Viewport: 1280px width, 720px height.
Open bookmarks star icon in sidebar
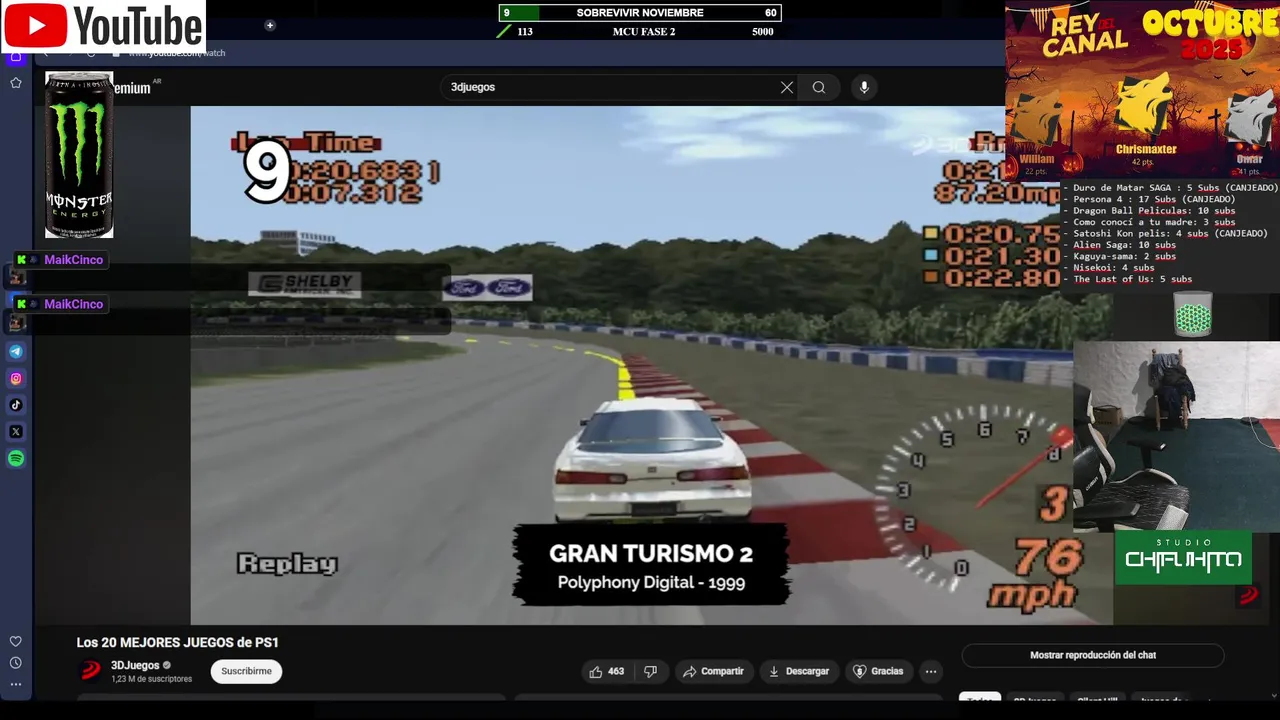click(16, 83)
